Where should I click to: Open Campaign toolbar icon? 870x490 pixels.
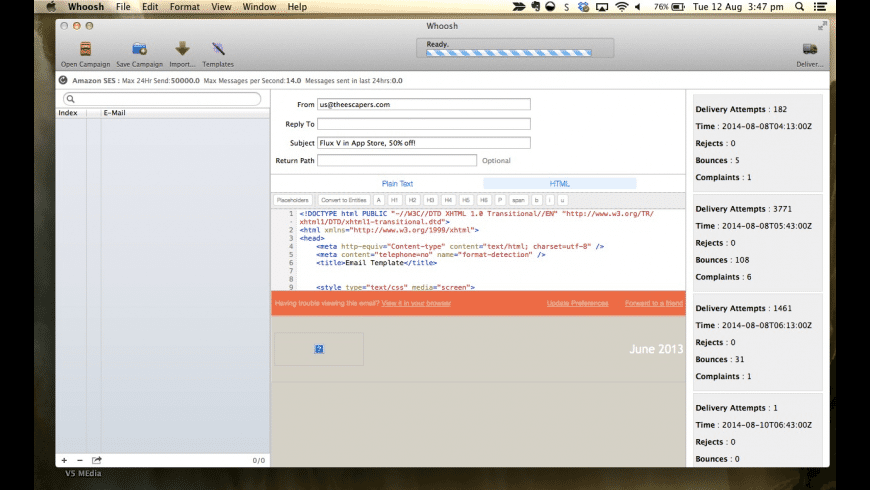85,49
